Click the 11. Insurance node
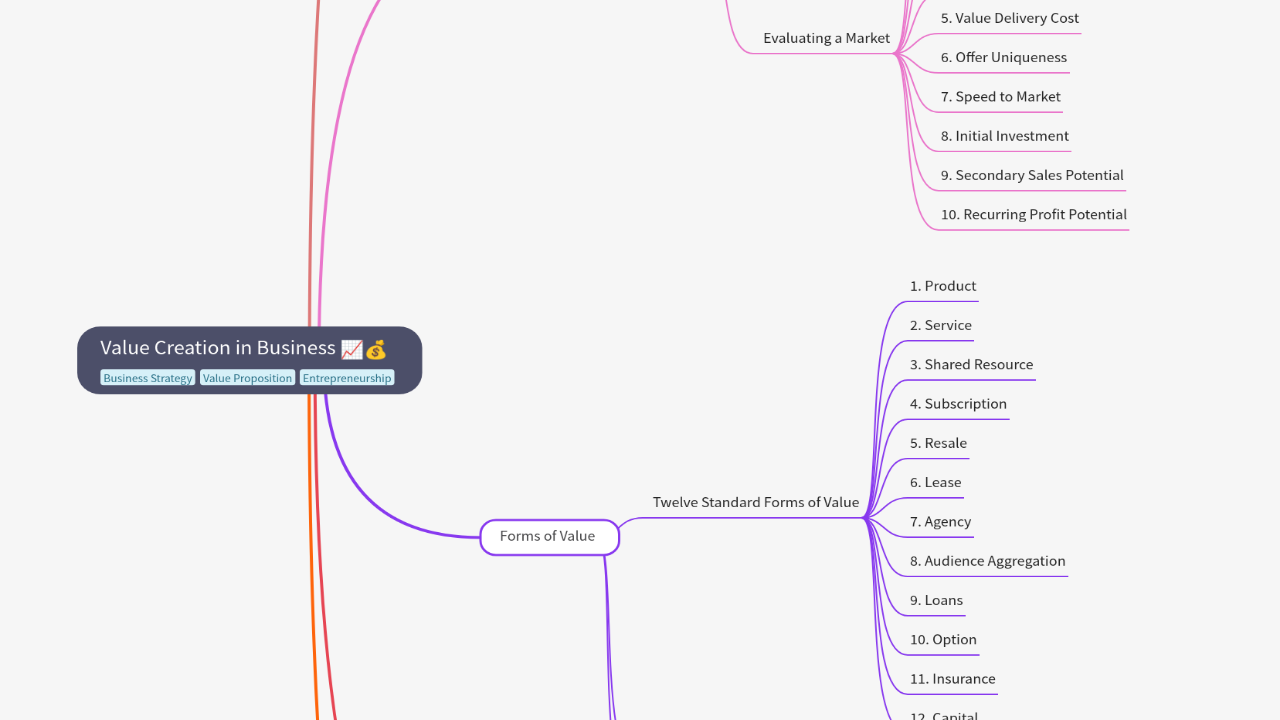The height and width of the screenshot is (720, 1280). pos(952,679)
